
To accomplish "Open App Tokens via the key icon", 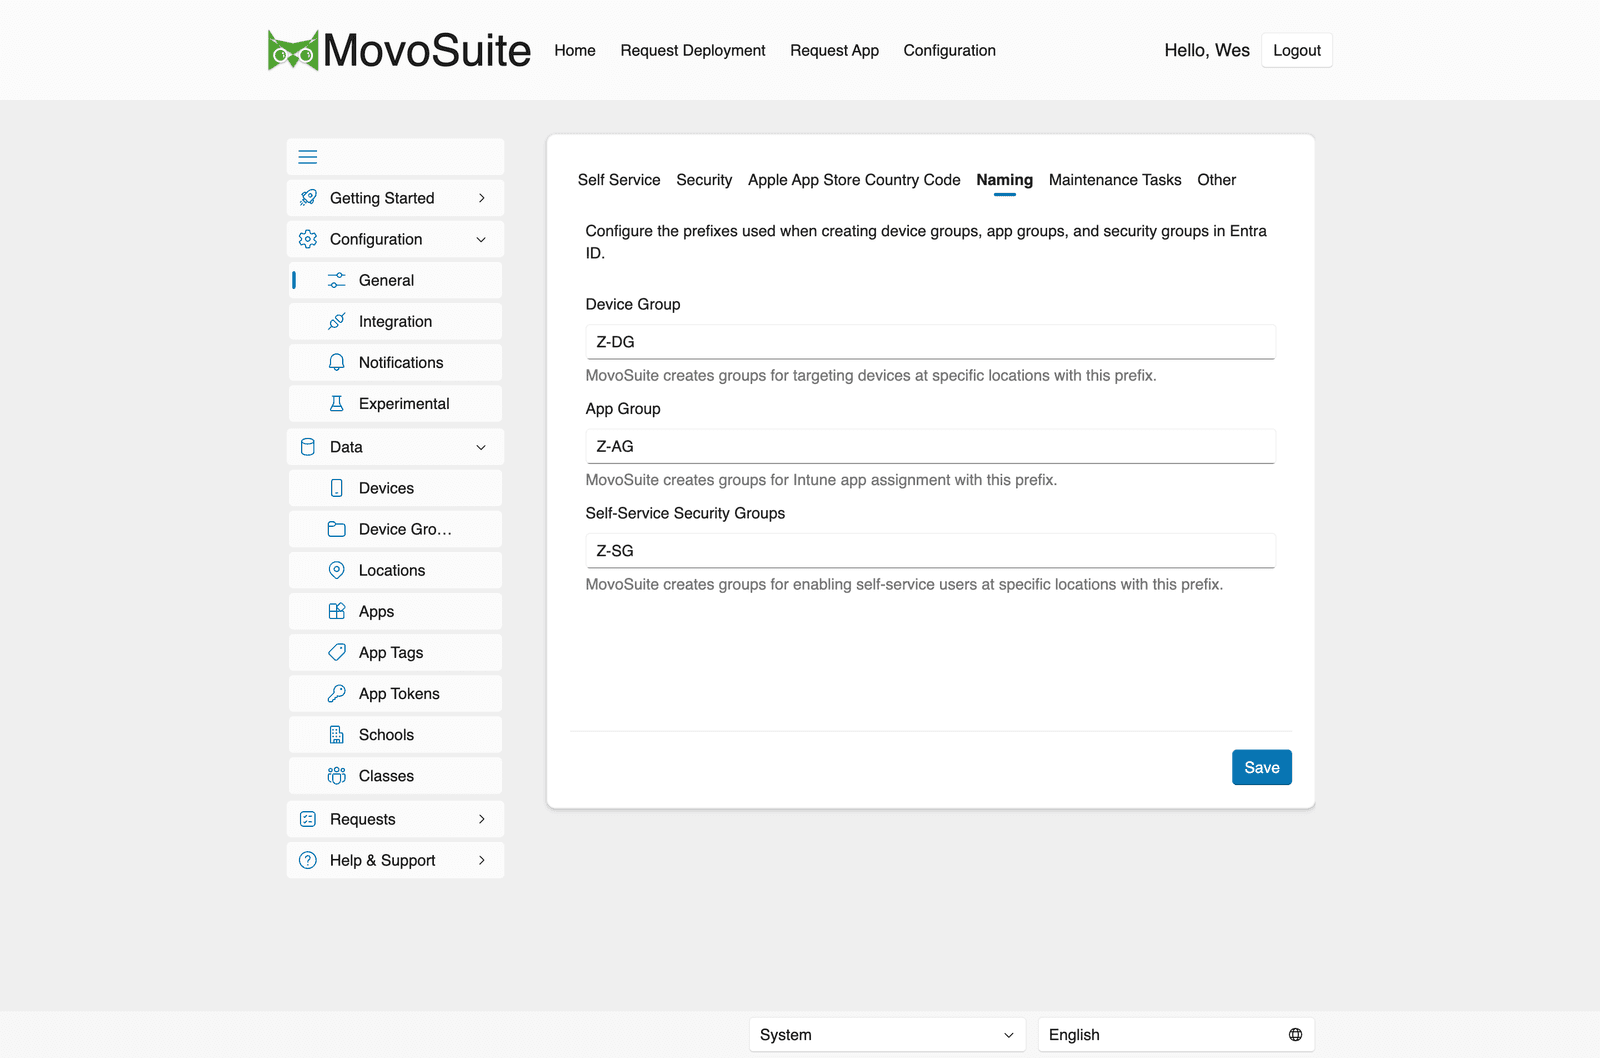I will pyautogui.click(x=337, y=693).
